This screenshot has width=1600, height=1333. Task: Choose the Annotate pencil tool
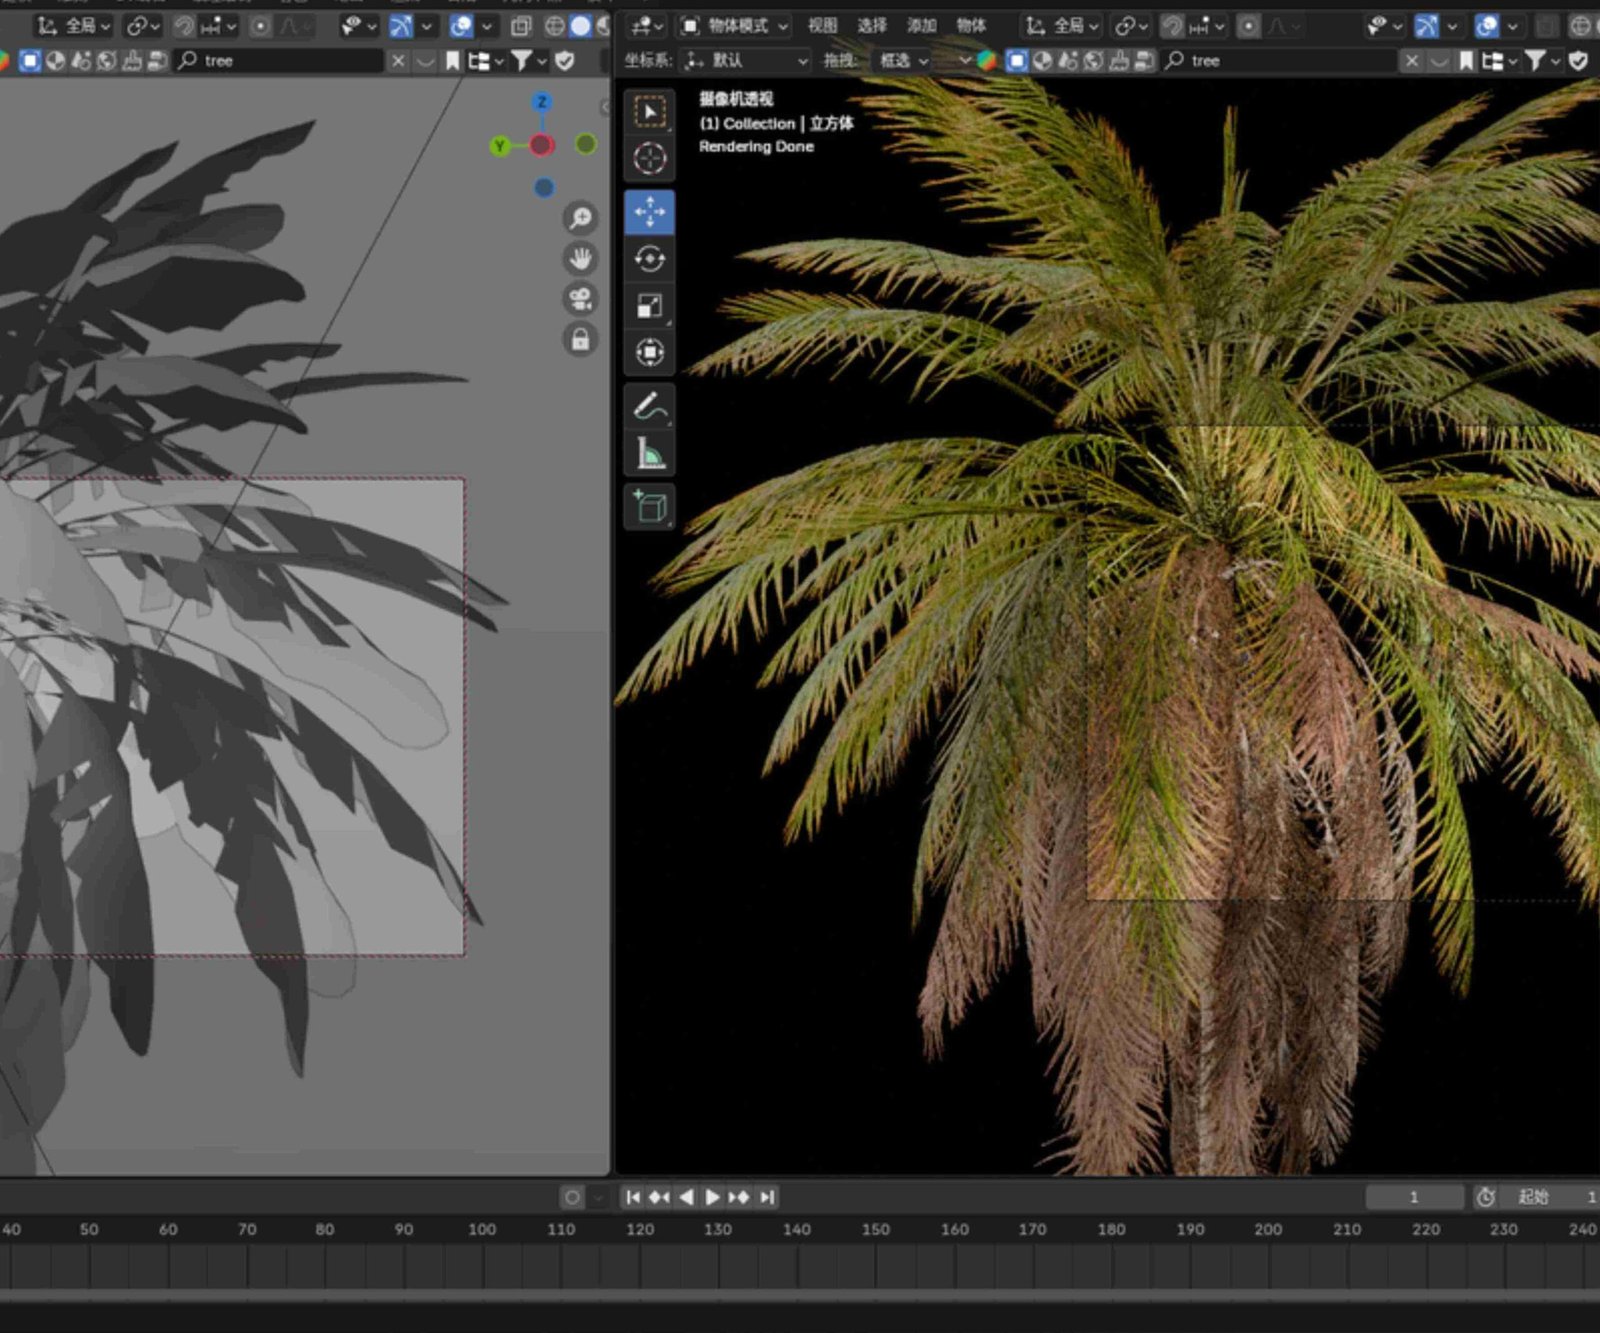point(649,407)
